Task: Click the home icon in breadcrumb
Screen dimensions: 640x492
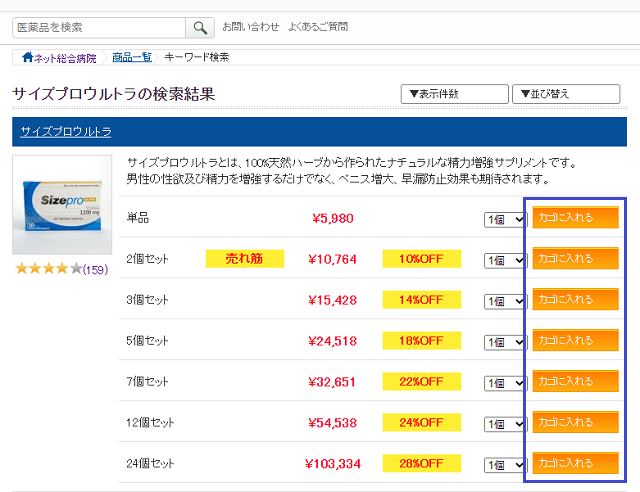Action: (x=27, y=57)
